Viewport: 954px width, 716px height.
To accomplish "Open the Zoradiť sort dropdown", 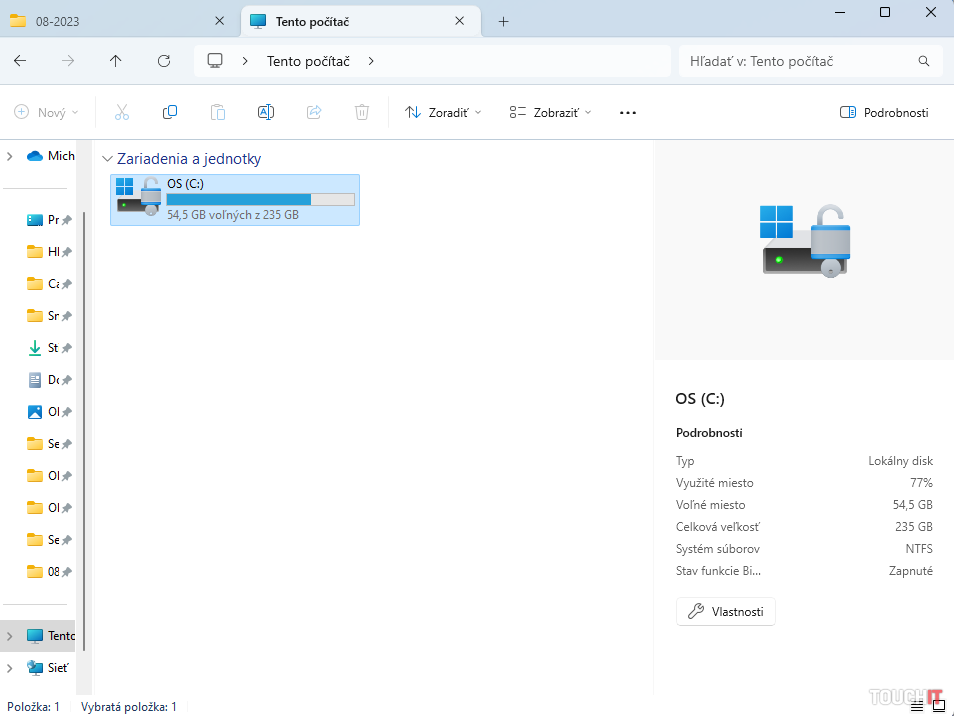I will pyautogui.click(x=443, y=113).
